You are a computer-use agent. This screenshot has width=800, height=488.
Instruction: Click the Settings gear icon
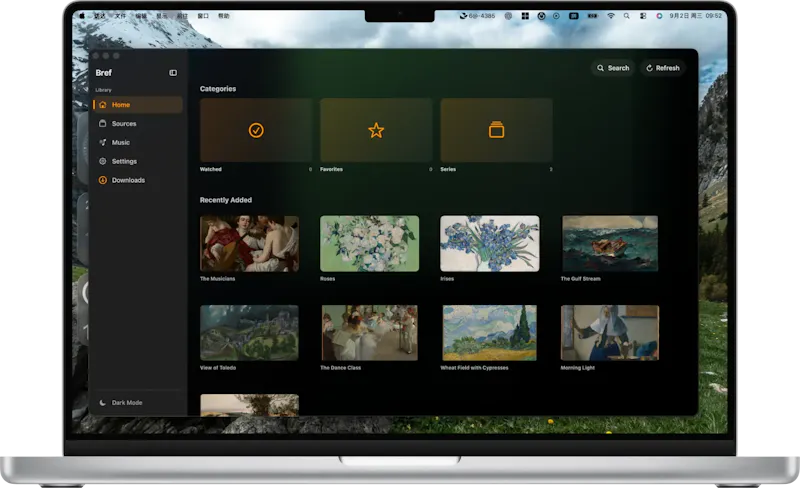(x=103, y=161)
